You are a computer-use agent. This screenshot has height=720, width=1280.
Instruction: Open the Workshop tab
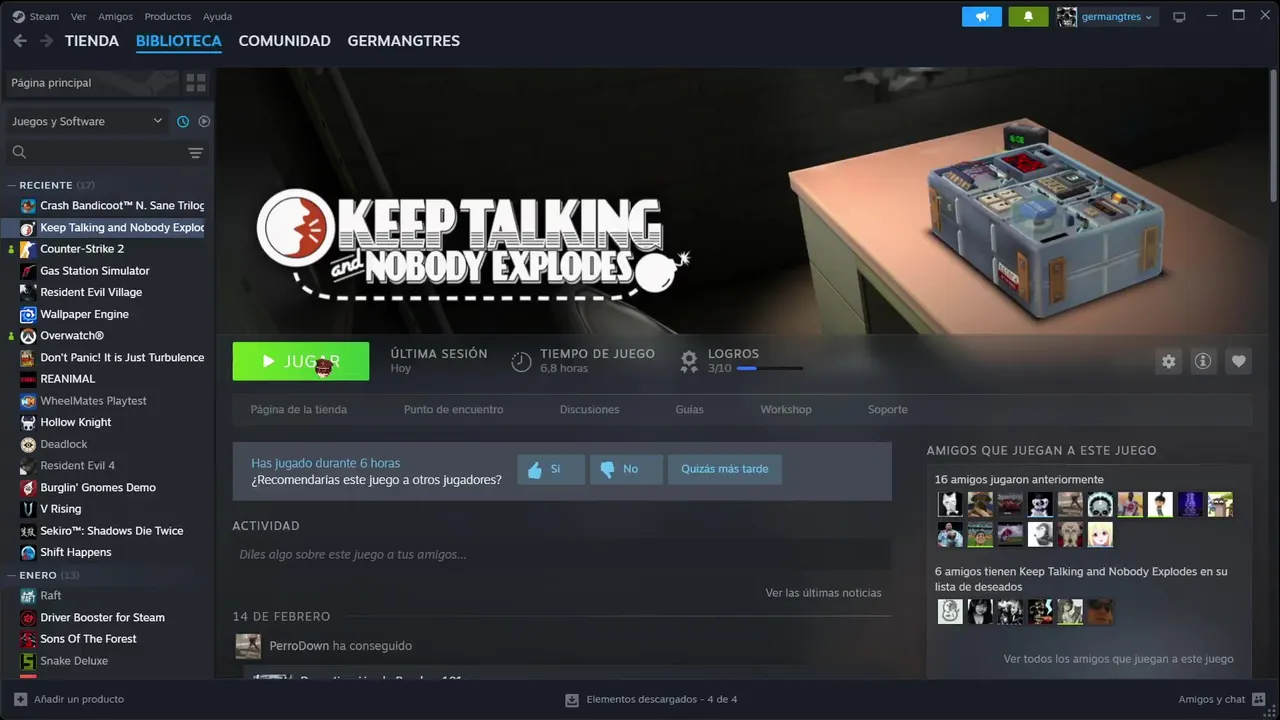(x=786, y=410)
